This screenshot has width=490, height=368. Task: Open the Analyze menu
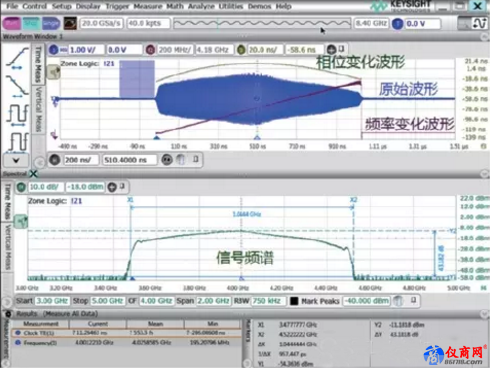pyautogui.click(x=201, y=6)
